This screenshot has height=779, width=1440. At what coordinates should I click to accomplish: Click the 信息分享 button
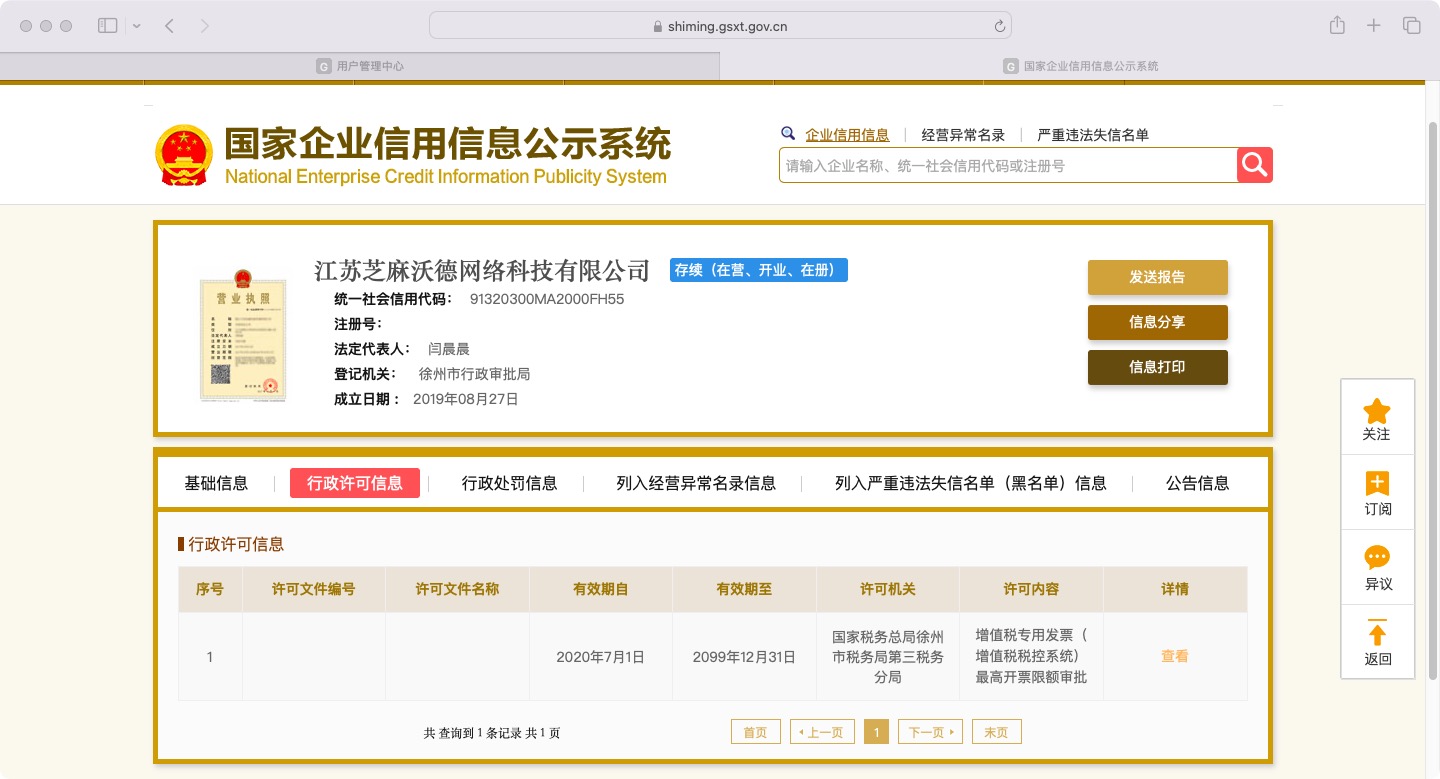coord(1158,322)
